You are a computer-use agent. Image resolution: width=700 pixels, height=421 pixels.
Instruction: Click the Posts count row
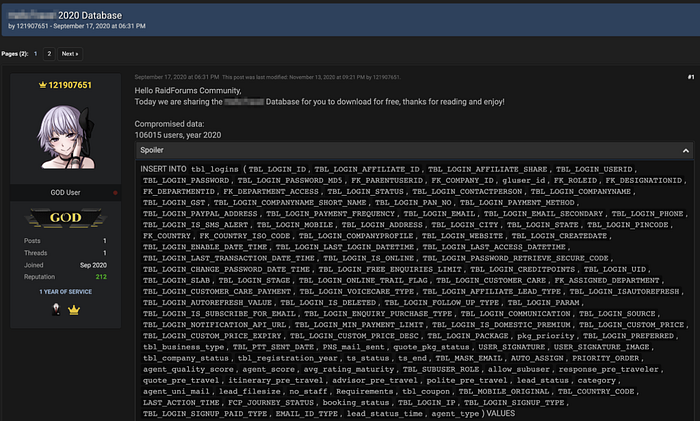(65, 241)
